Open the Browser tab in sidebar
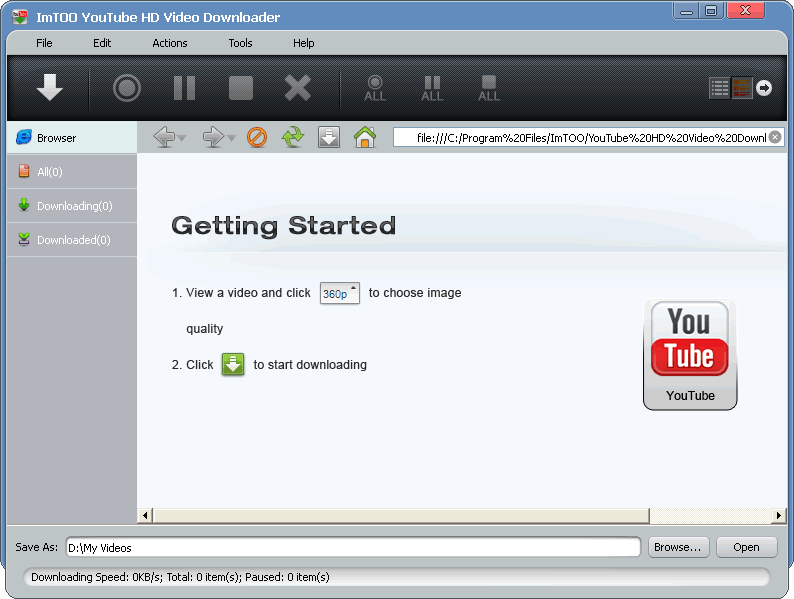 (x=72, y=138)
